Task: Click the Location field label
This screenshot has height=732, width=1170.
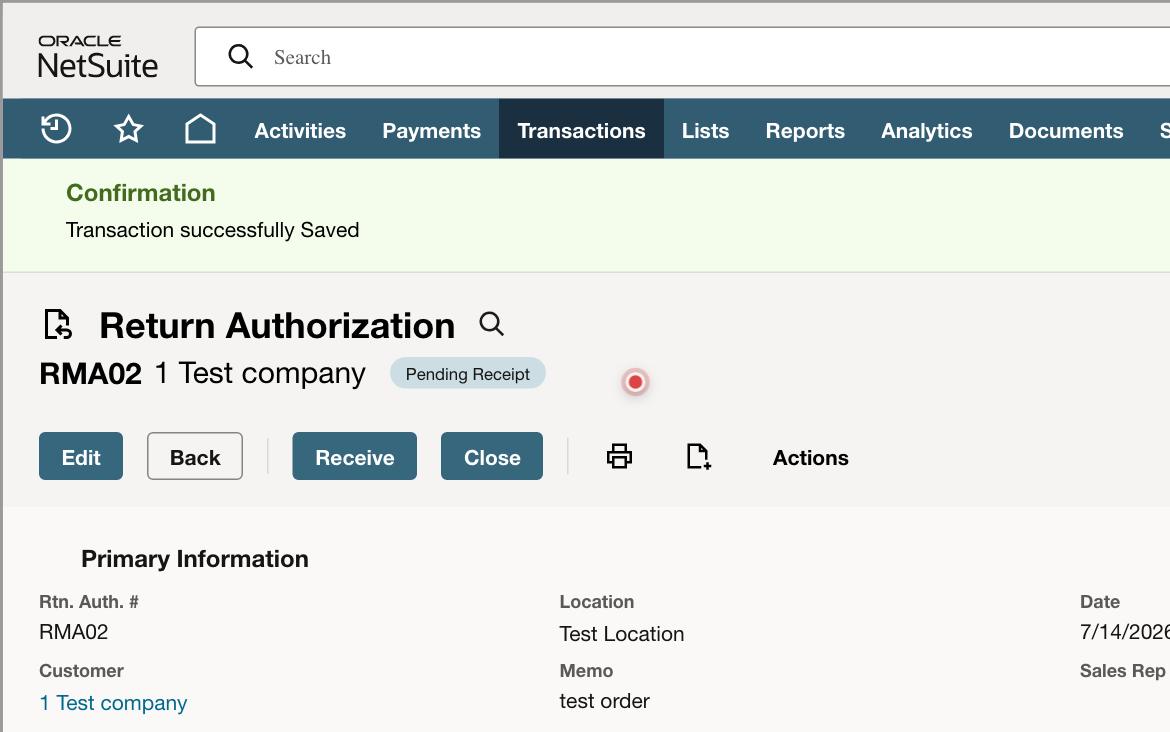Action: (x=597, y=601)
